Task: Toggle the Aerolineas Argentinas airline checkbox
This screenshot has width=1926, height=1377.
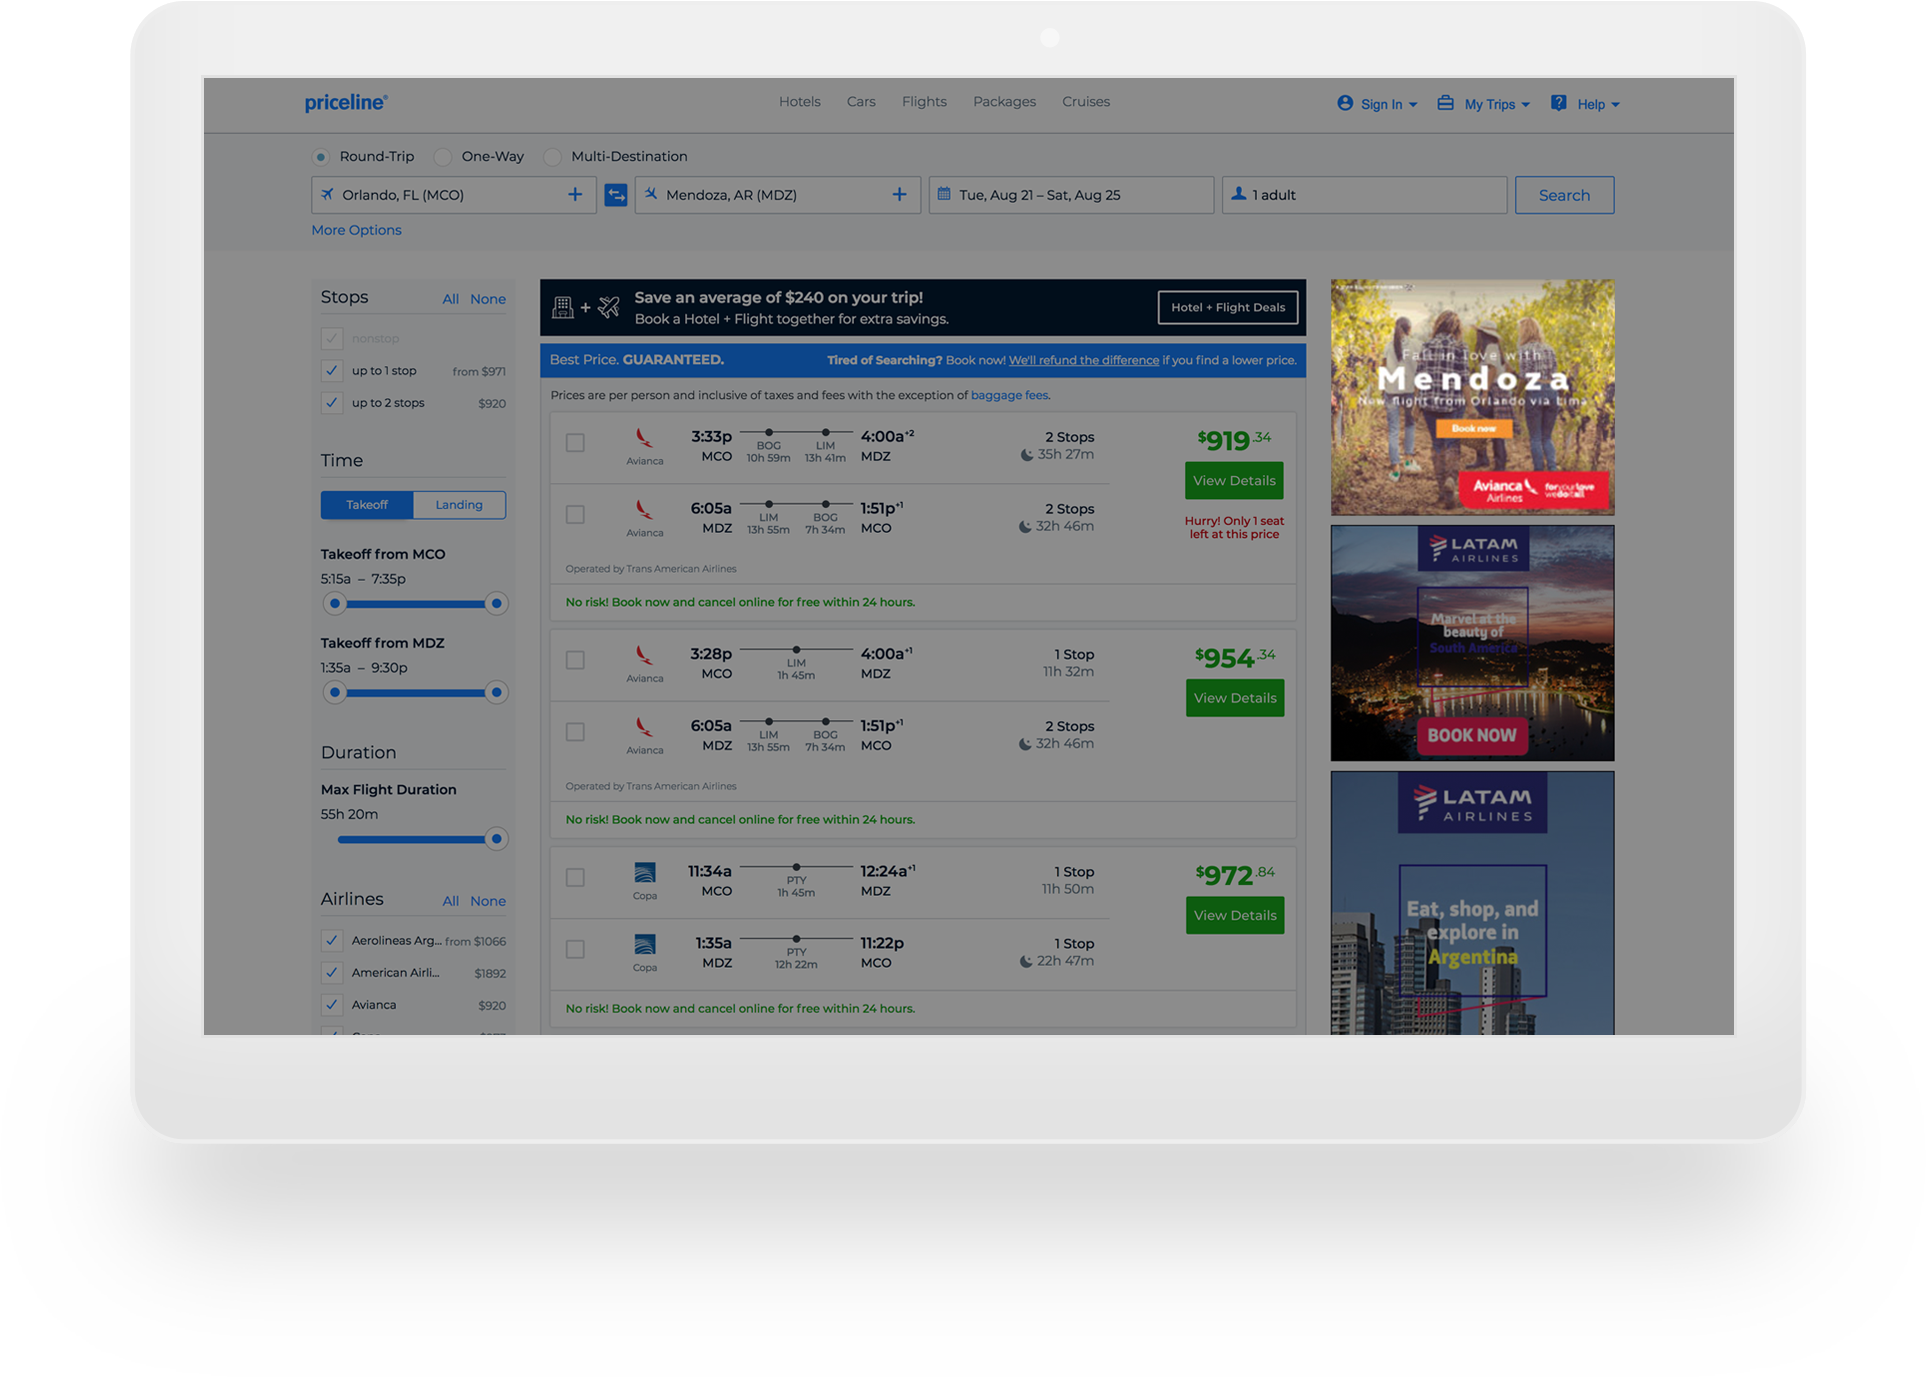Action: pyautogui.click(x=332, y=941)
